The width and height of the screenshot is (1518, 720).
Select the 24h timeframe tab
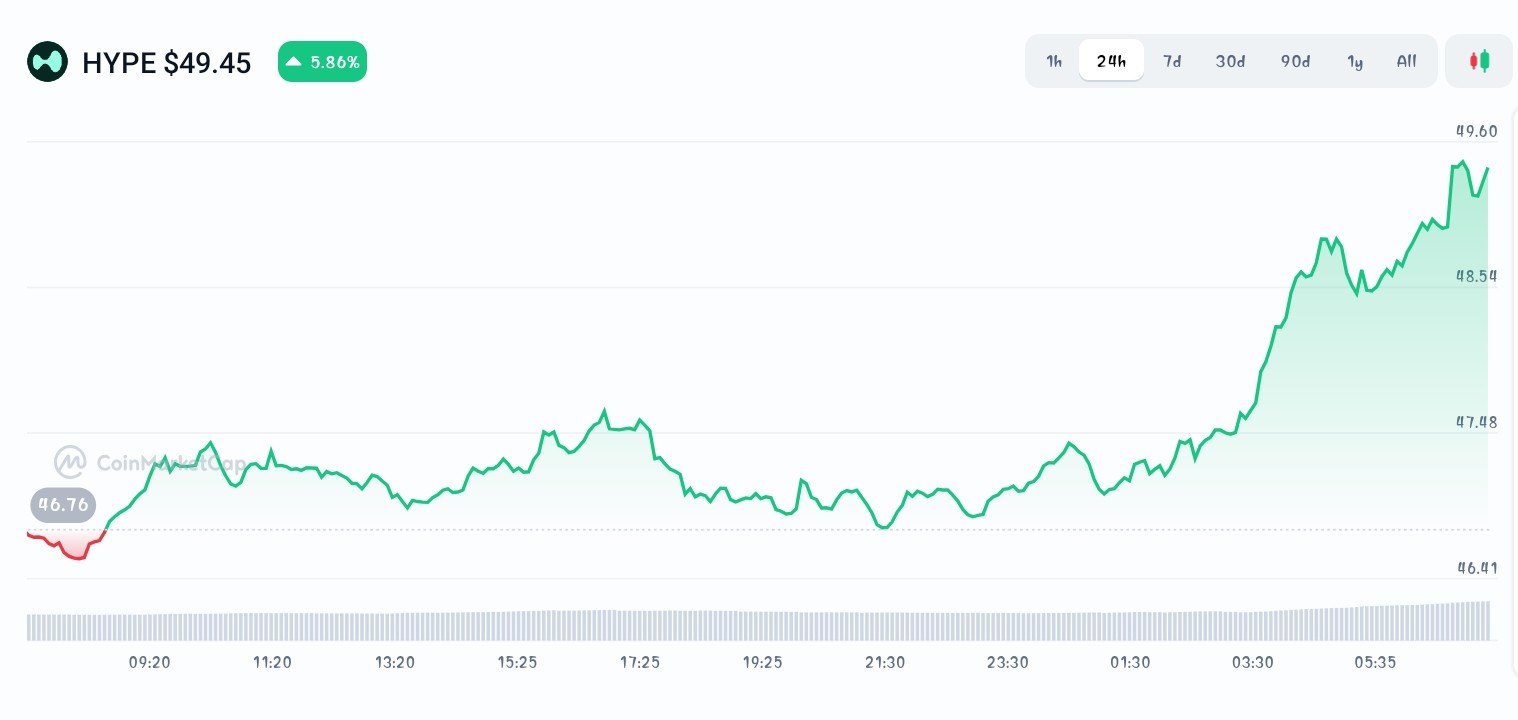point(1111,61)
